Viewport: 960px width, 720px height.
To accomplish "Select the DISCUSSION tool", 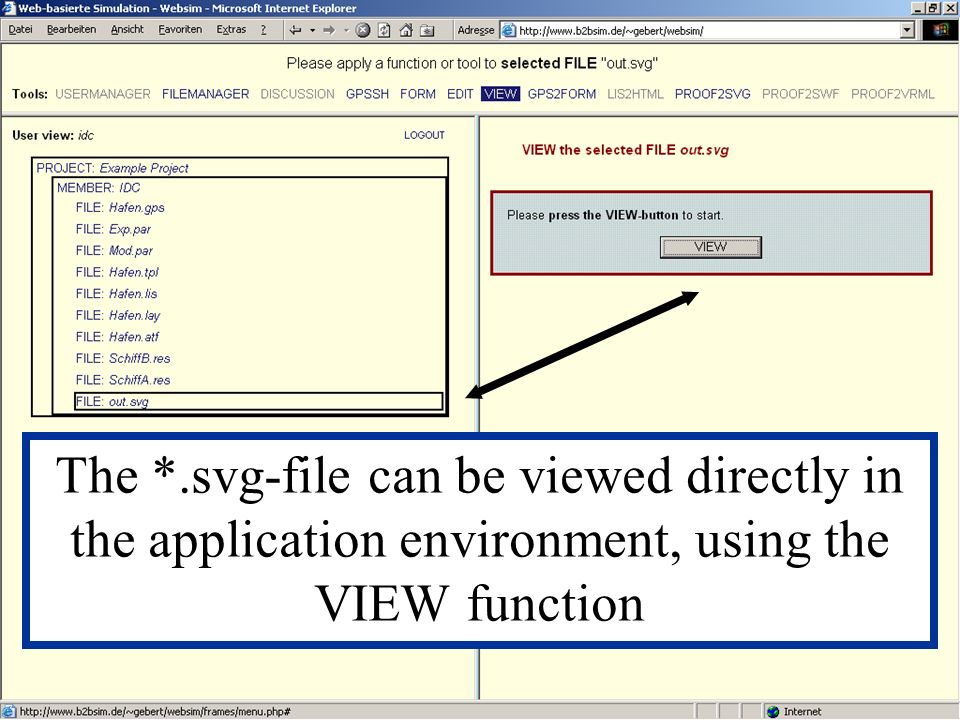I will 298,94.
